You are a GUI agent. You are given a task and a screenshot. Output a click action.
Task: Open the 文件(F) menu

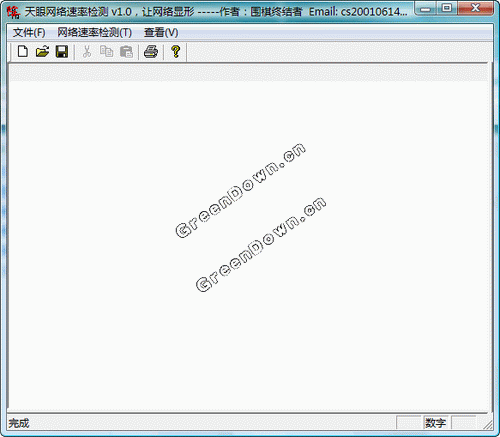(29, 32)
